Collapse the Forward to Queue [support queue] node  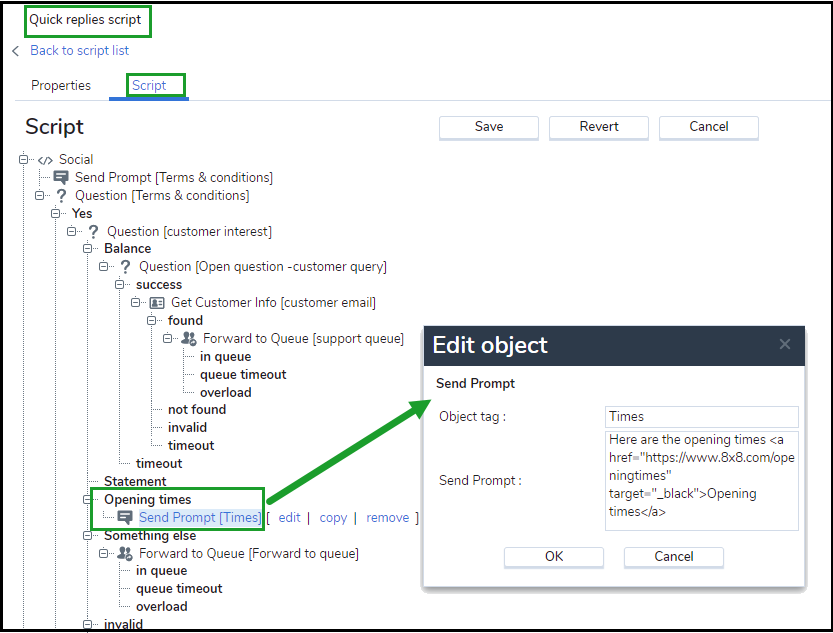tap(167, 338)
